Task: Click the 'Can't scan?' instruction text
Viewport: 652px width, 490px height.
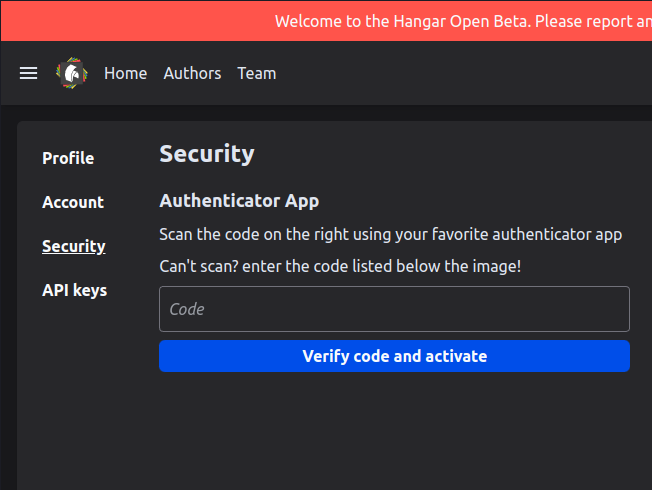Action: click(340, 266)
